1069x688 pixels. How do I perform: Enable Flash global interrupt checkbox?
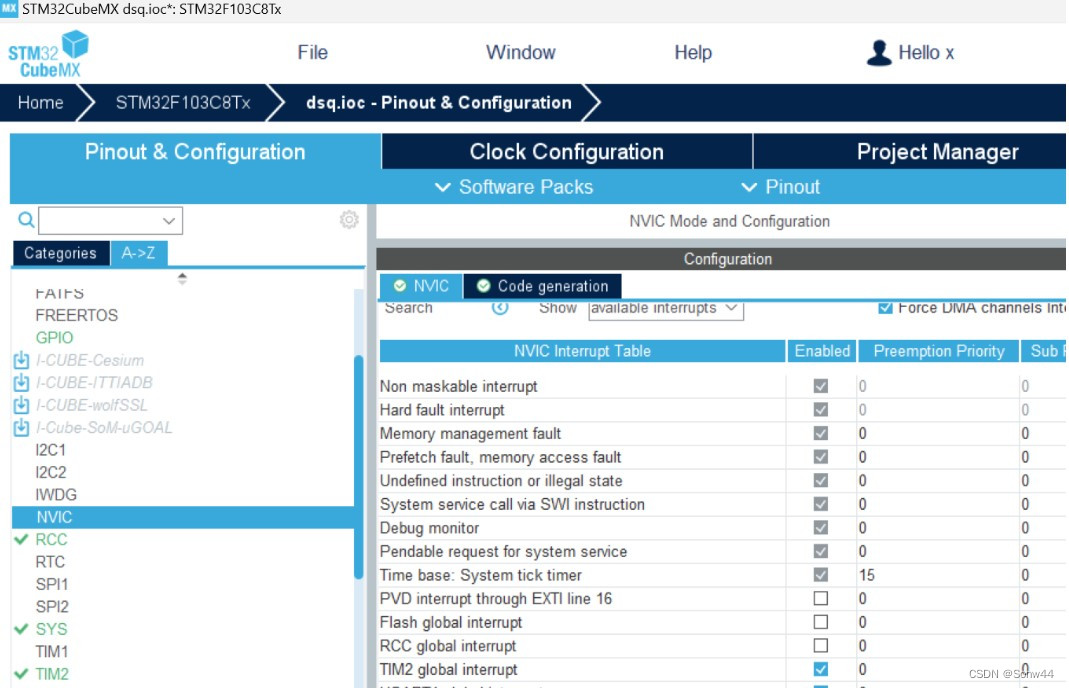coord(821,622)
